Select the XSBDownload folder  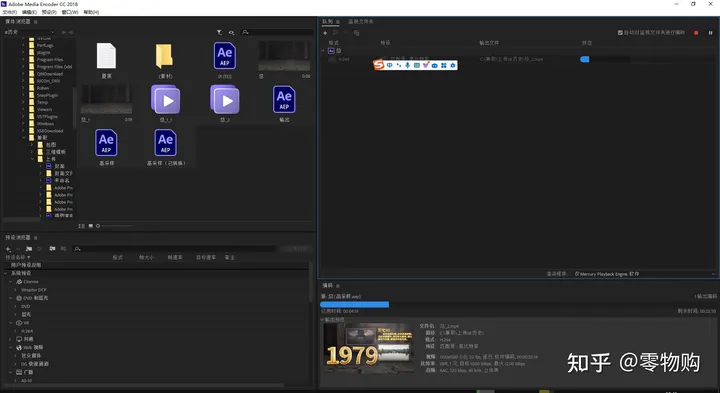point(50,131)
